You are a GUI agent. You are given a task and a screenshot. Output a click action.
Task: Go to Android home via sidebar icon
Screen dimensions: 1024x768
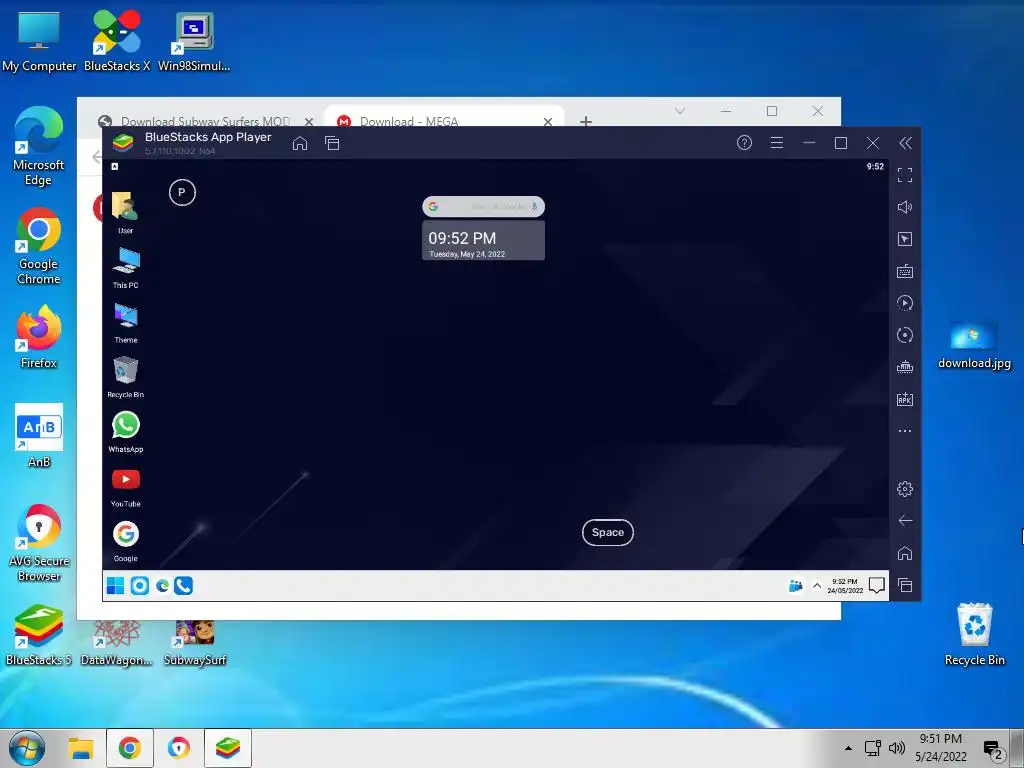coord(904,553)
